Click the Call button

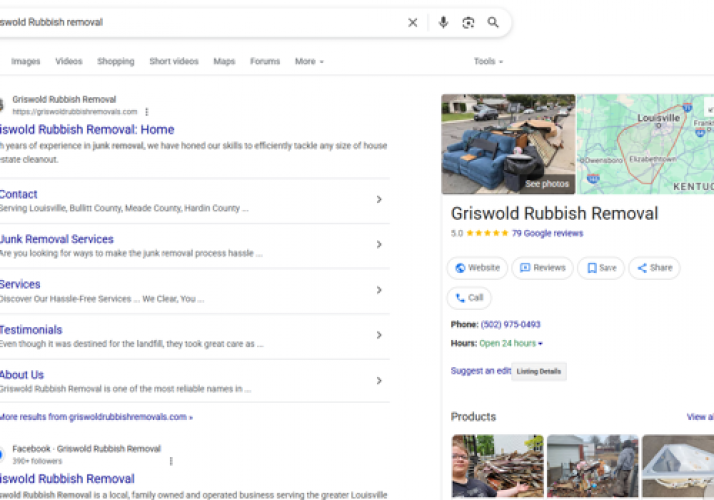click(x=469, y=298)
